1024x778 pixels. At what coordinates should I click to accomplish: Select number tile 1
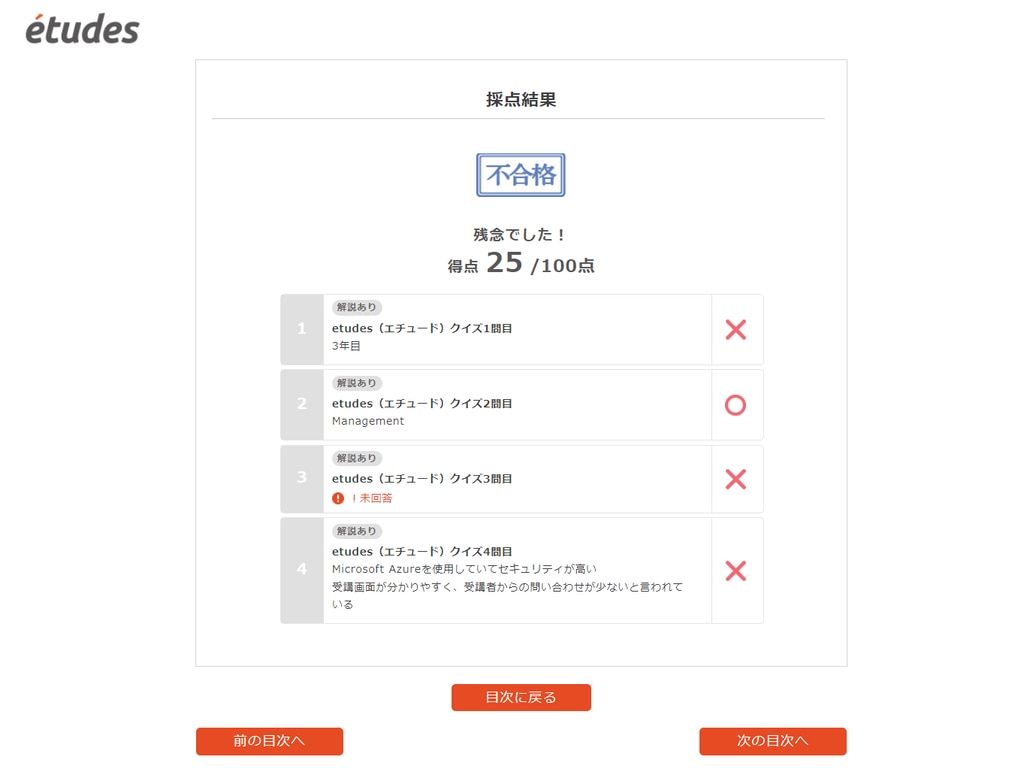click(302, 329)
